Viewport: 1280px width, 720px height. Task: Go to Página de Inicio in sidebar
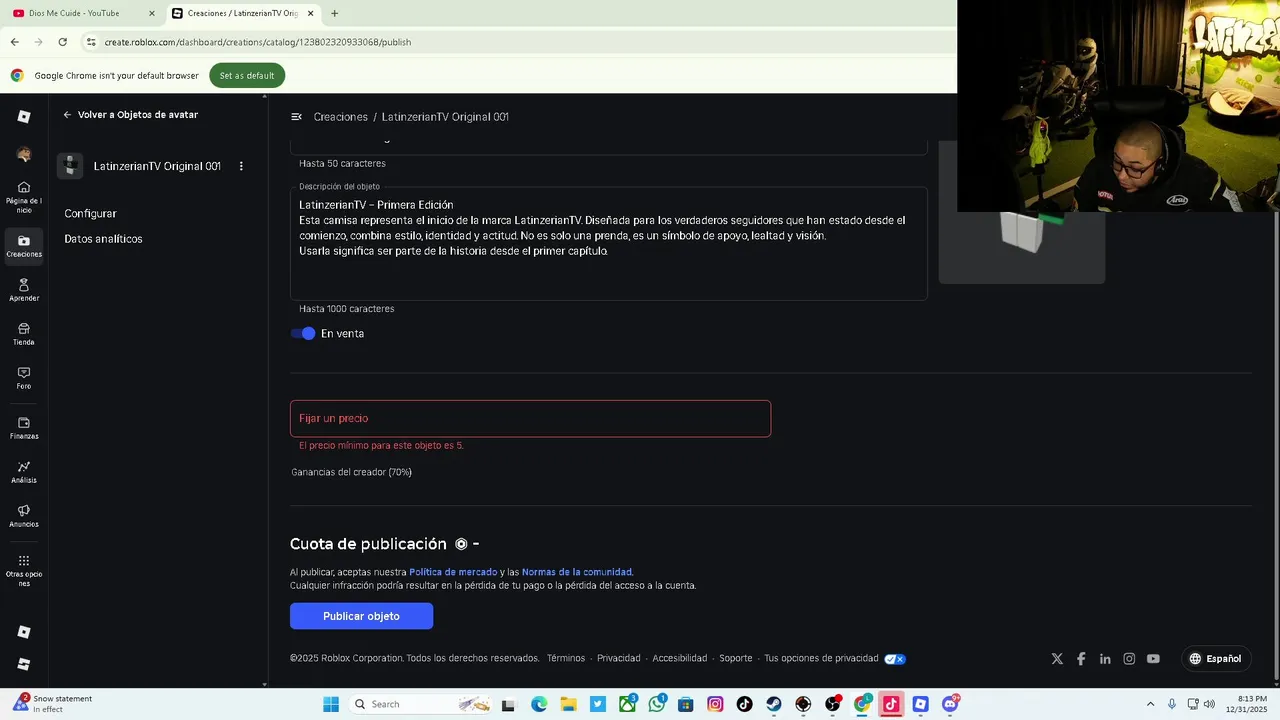(x=24, y=197)
